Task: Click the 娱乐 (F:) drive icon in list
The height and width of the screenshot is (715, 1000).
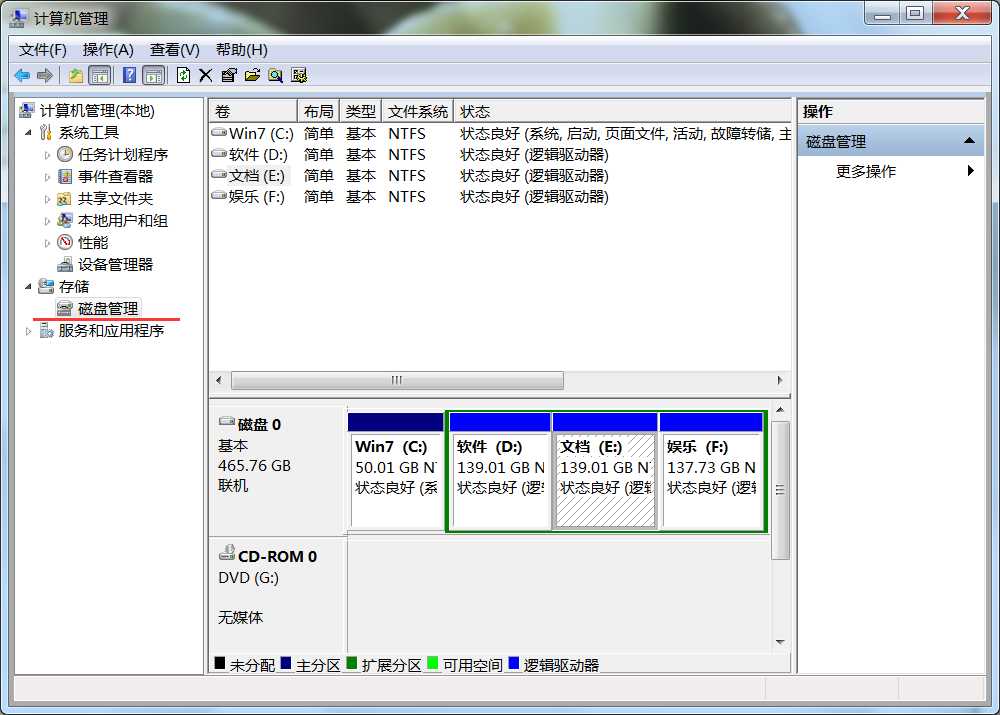Action: (x=219, y=196)
